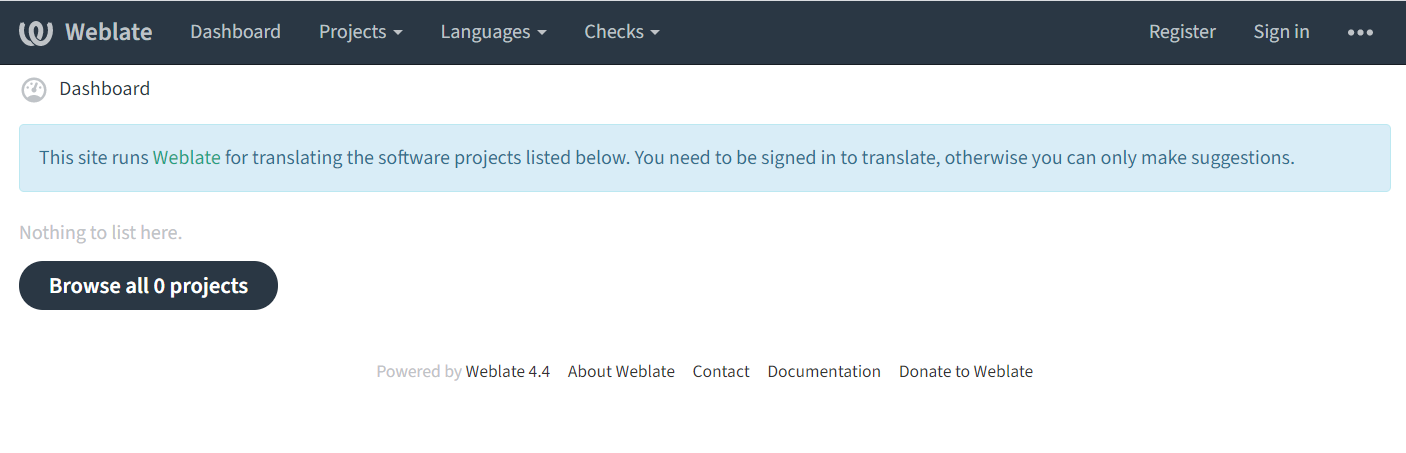This screenshot has height=453, width=1406.
Task: Open the Documentation footer link
Action: (824, 371)
